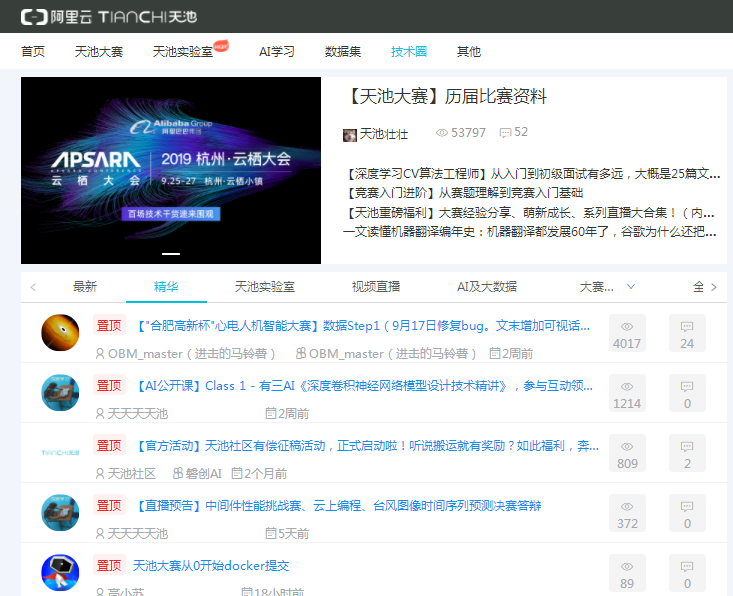Screen dimensions: 733x596
Task: Expand the 大赛... dropdown chevron
Action: point(631,287)
